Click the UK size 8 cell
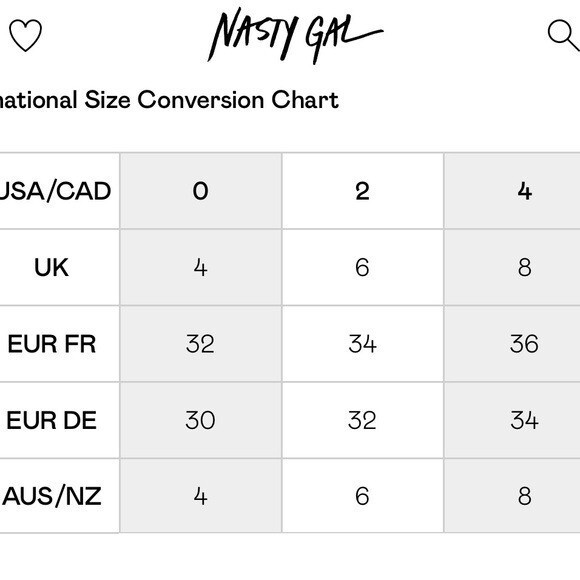Screen dimensions: 580x580 click(x=512, y=267)
